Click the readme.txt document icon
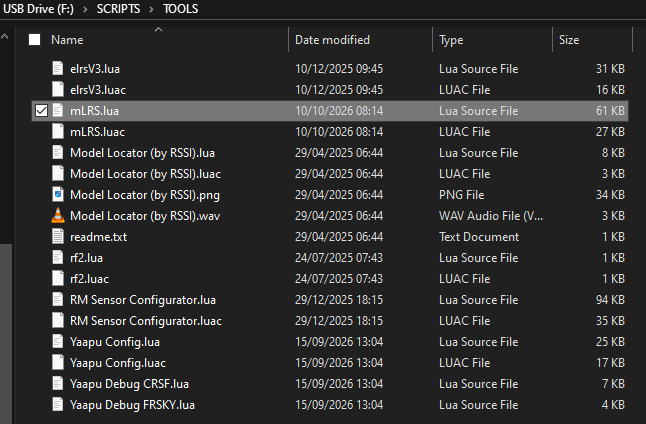The width and height of the screenshot is (646, 424). pos(58,237)
